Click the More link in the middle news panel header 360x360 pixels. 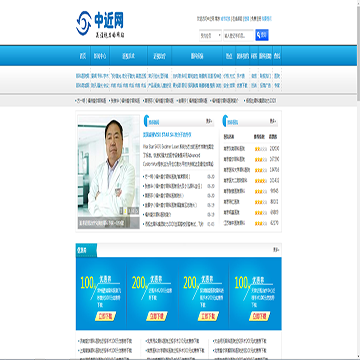[209, 121]
